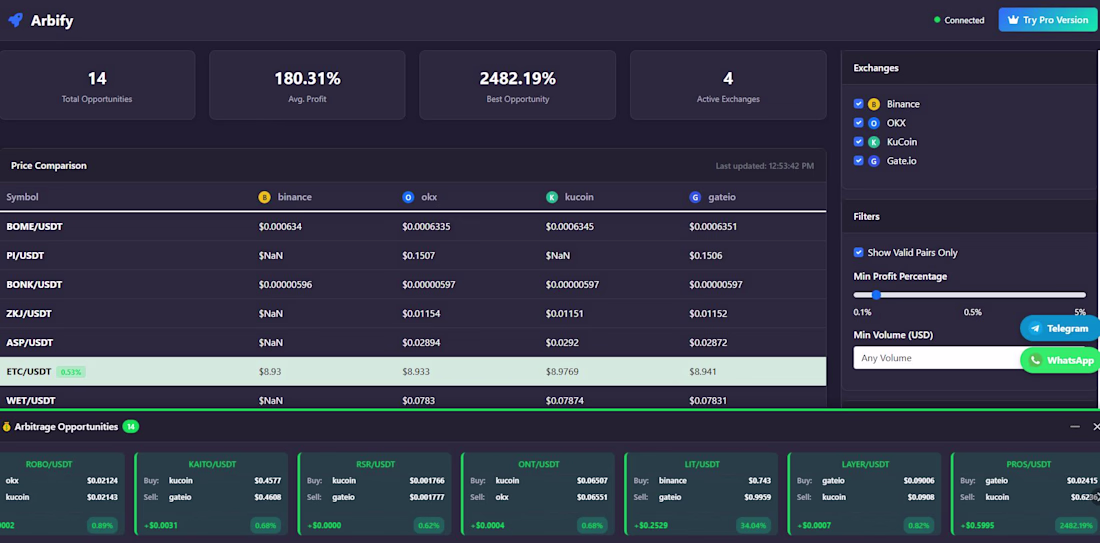Image resolution: width=1100 pixels, height=543 pixels.
Task: Click the KuCoin icon in Exchanges list
Action: pyautogui.click(x=873, y=142)
